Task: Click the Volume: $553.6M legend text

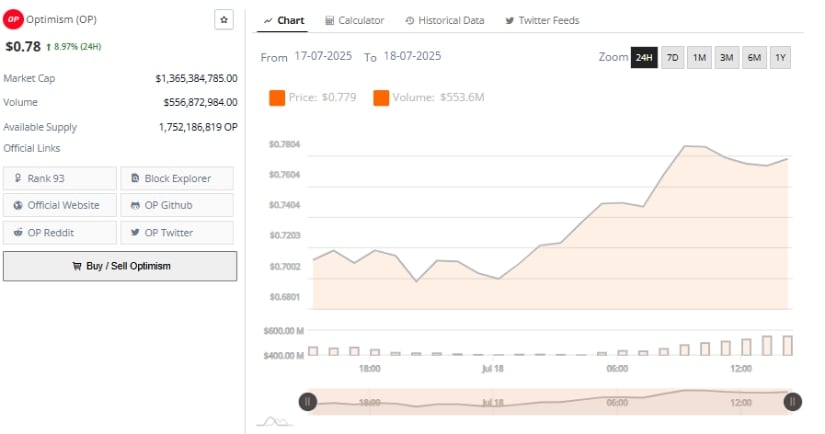Action: point(438,97)
